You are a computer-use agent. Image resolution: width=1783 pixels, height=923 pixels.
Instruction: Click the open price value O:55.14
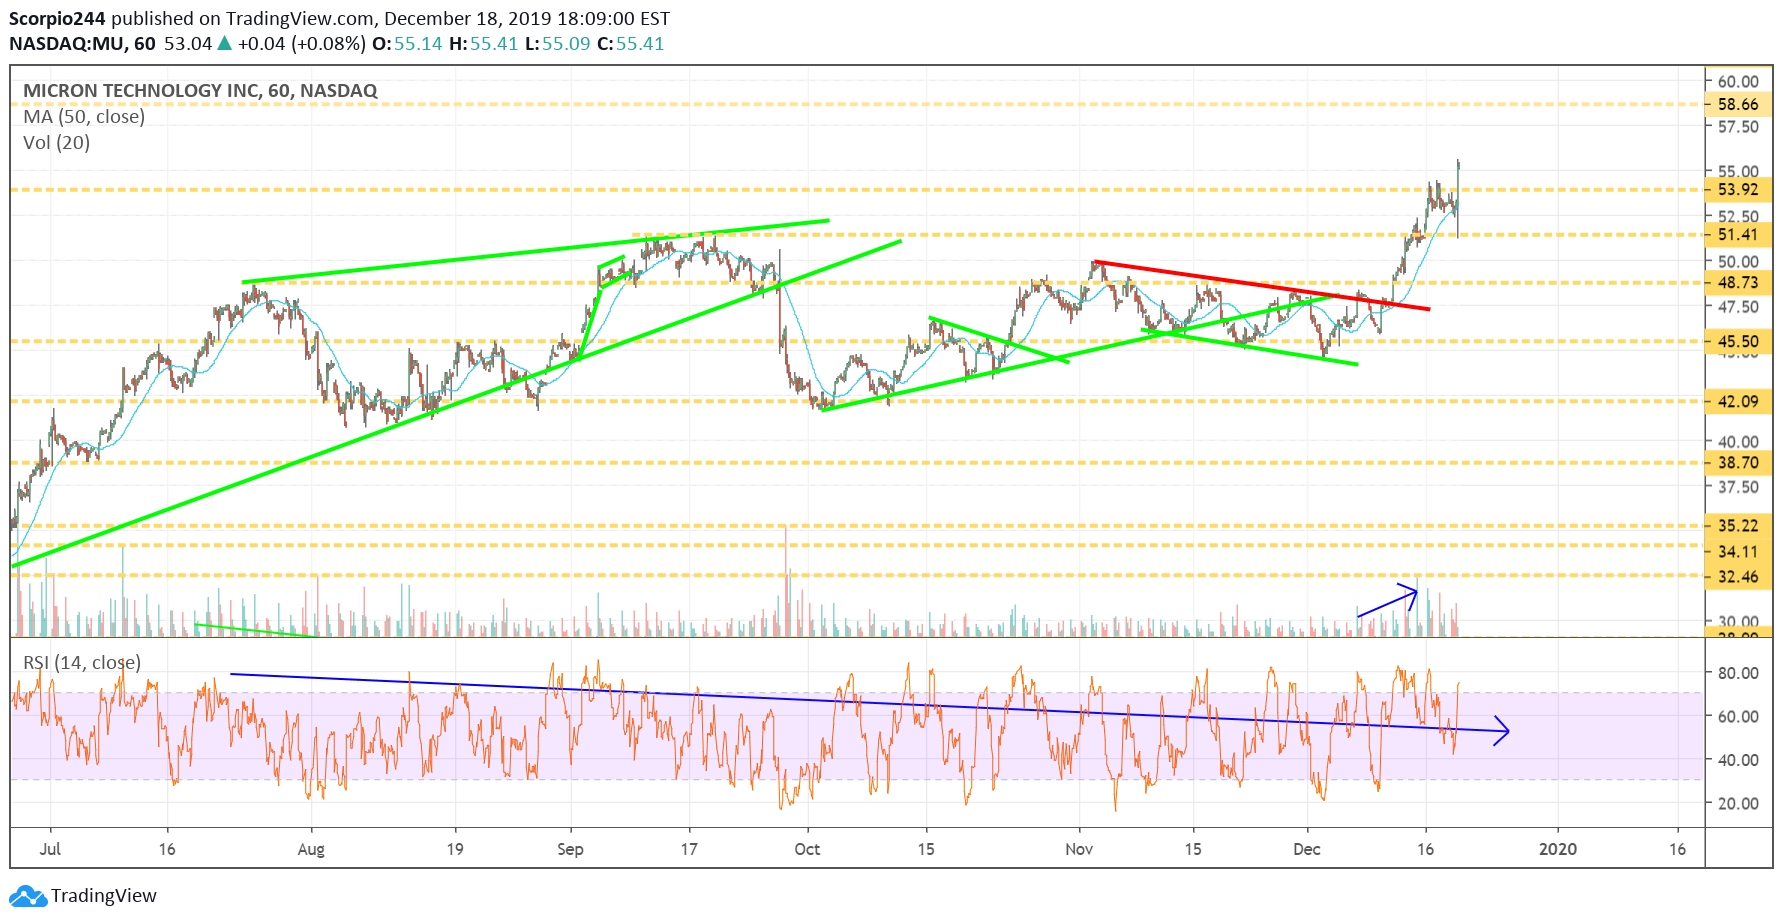[x=407, y=43]
